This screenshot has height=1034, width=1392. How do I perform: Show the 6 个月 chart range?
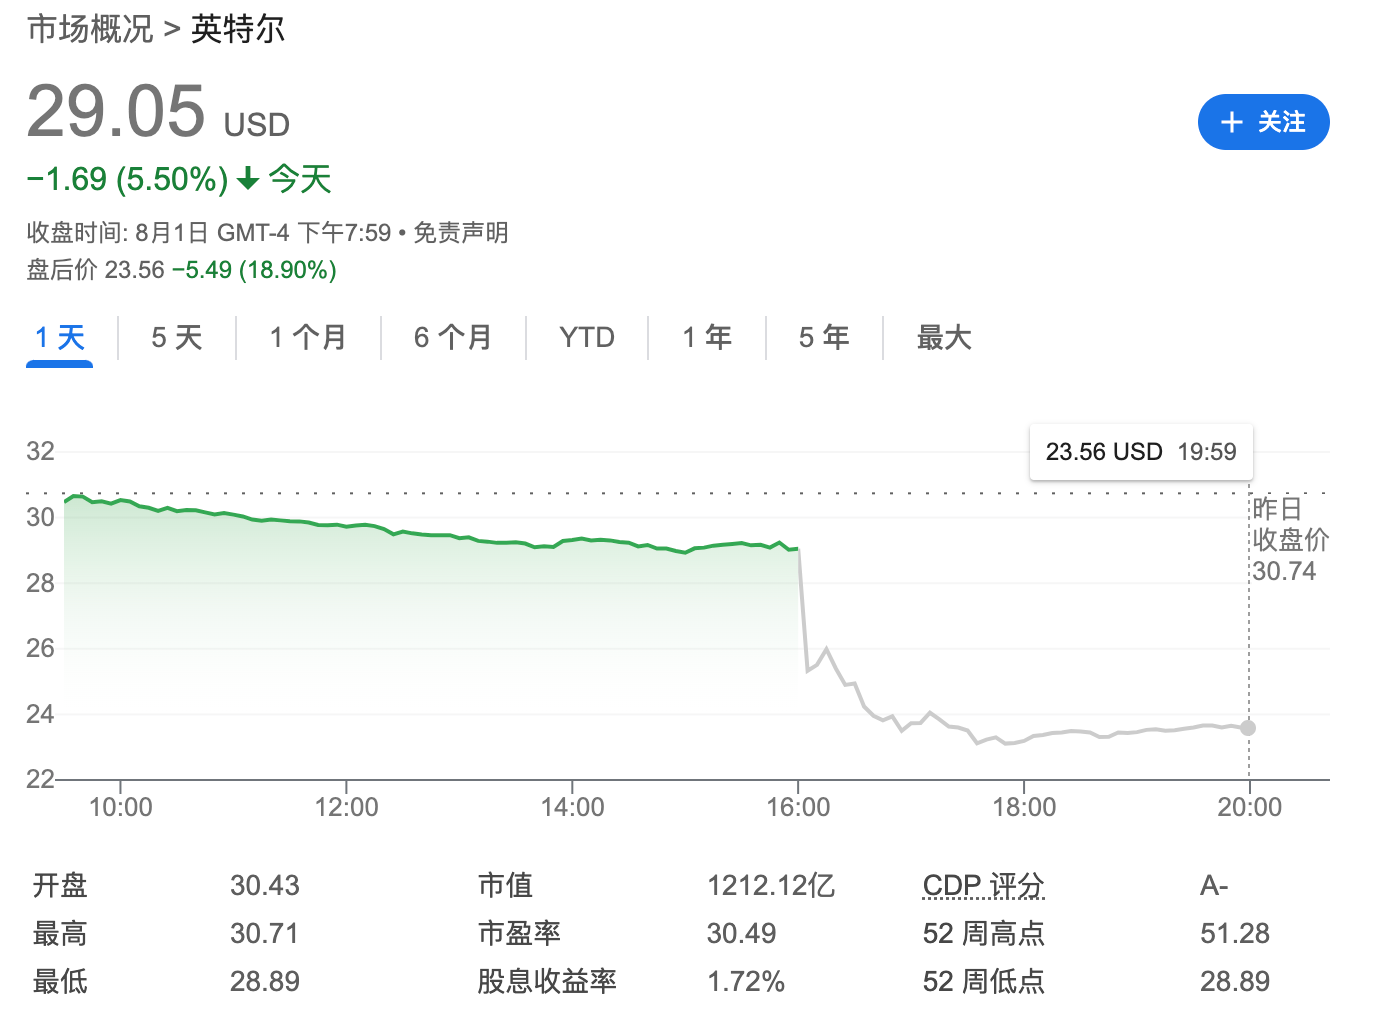coord(453,338)
